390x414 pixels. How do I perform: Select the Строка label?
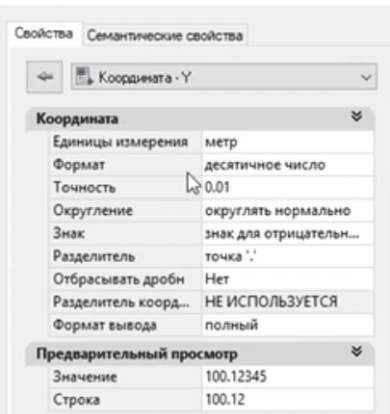76,399
